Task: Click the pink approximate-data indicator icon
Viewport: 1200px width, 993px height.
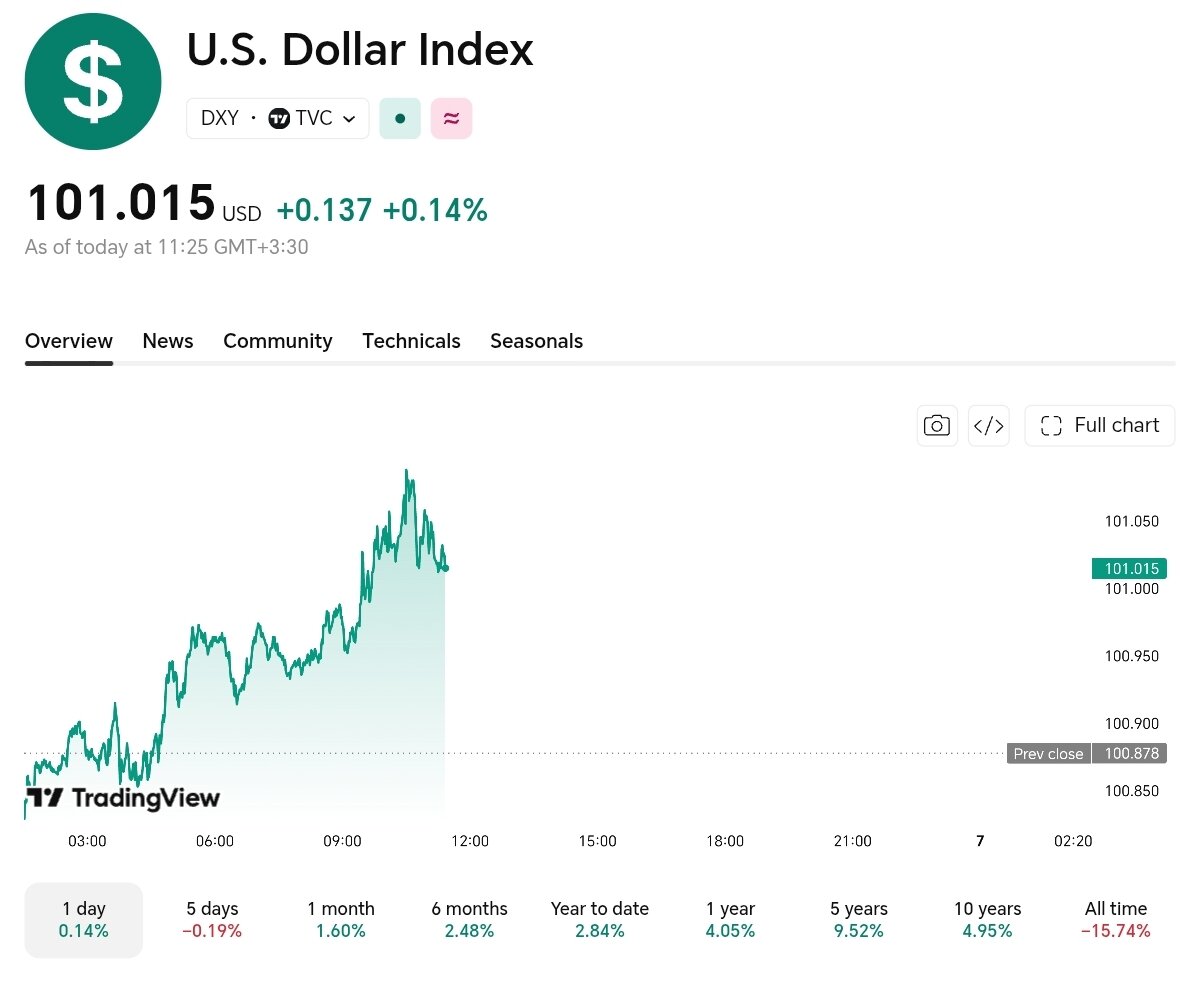Action: (x=451, y=118)
